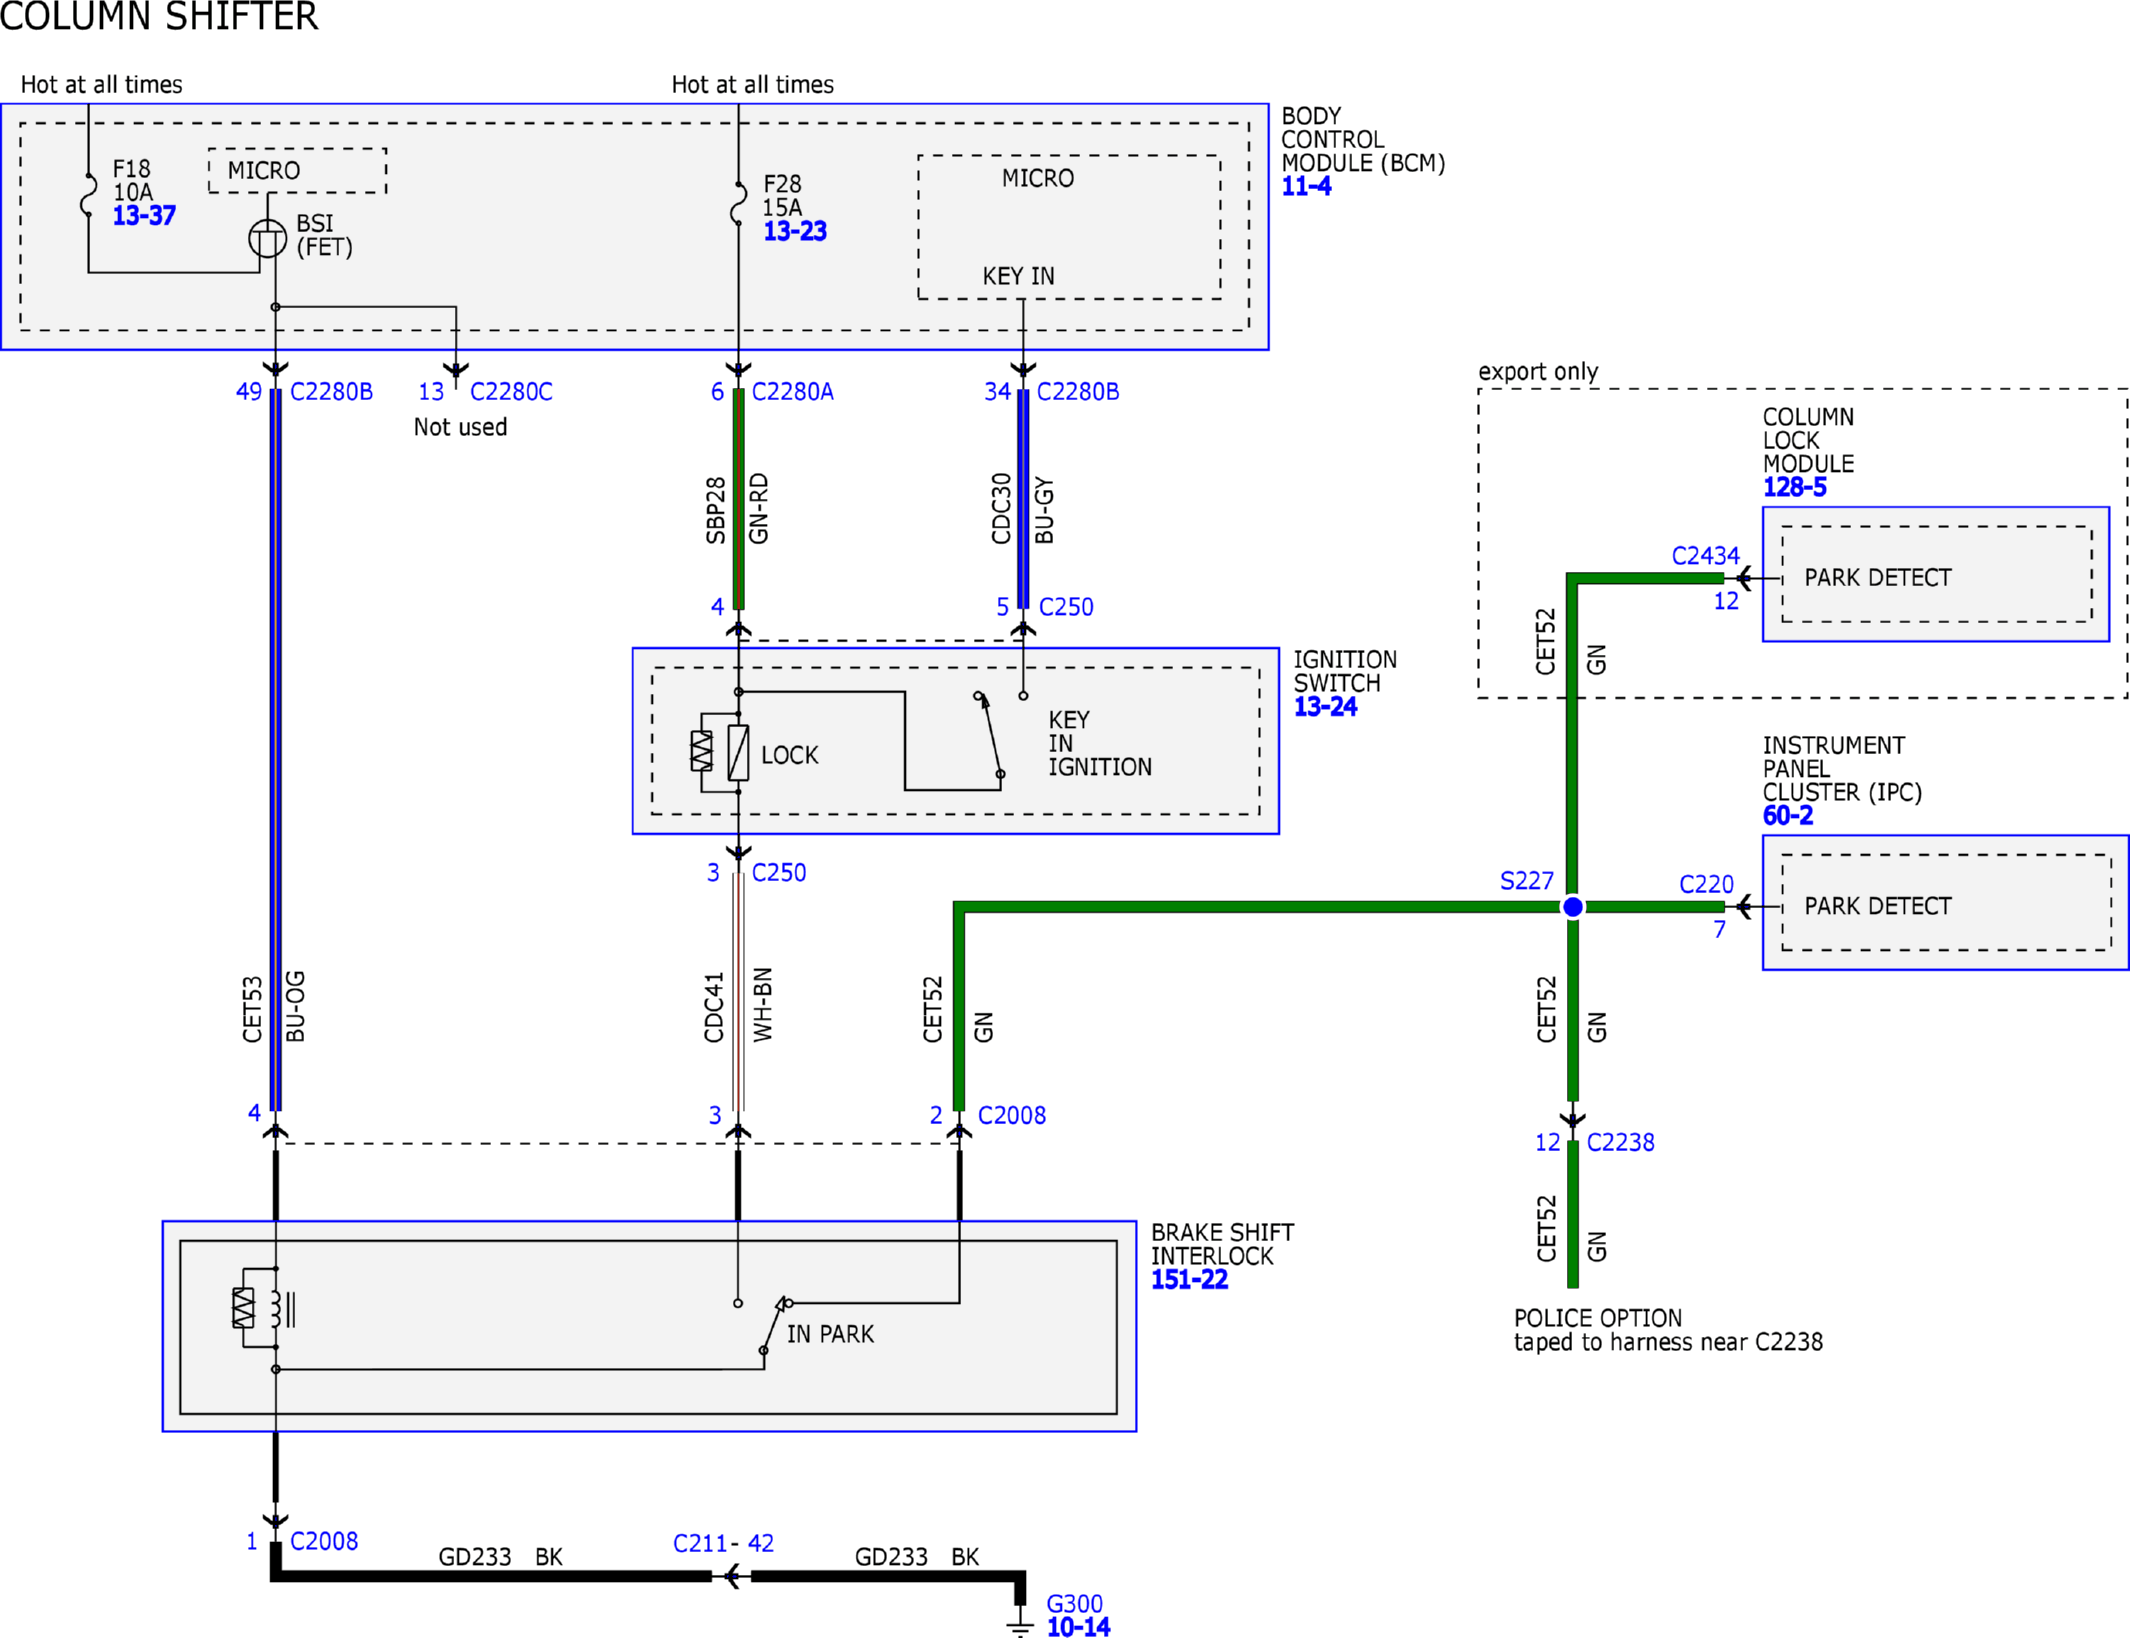Select the C2434 connector label
The image size is (2130, 1638).
(x=1705, y=555)
